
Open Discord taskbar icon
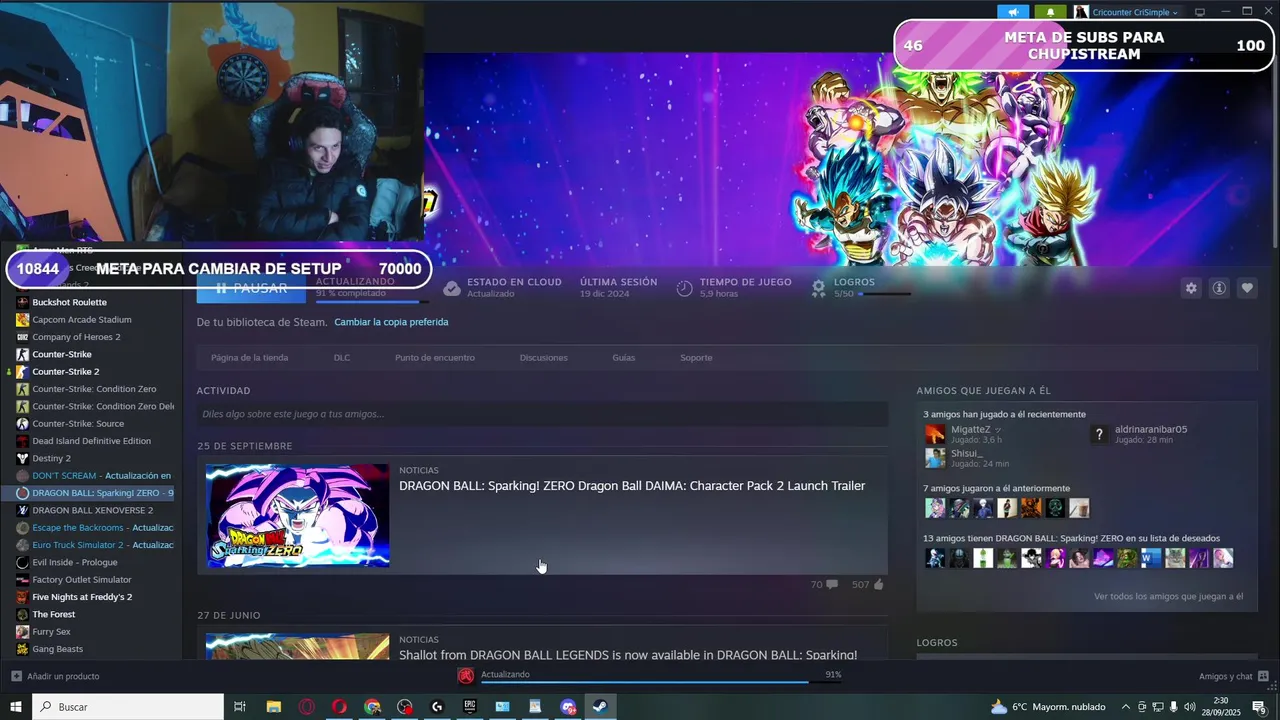pos(568,707)
